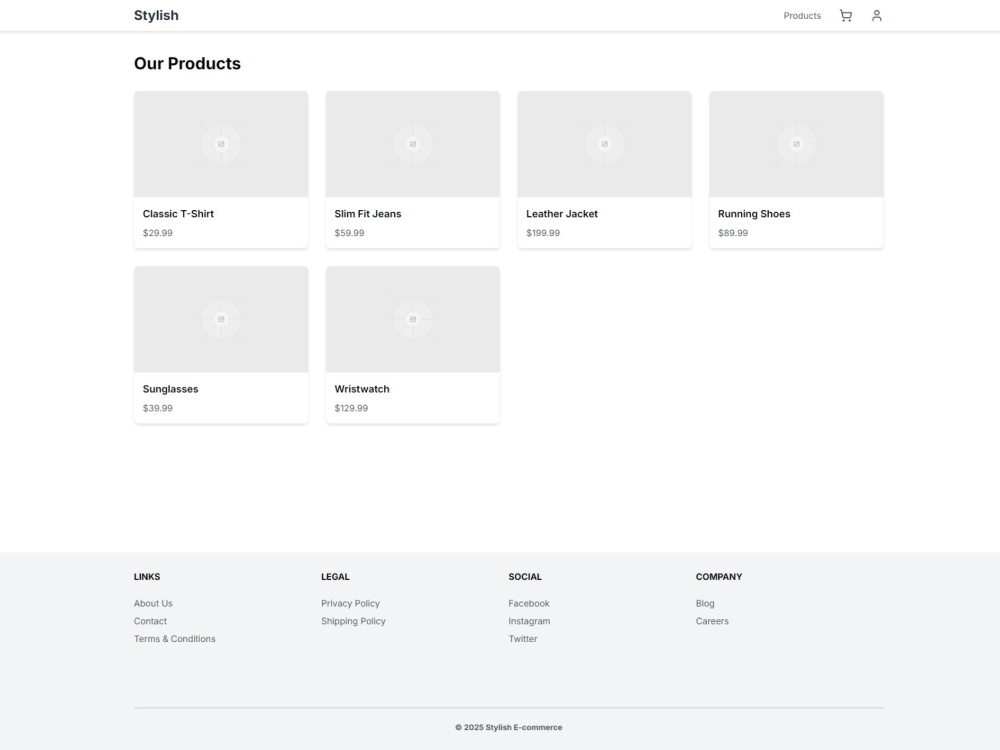Select the Sunglasses title

(170, 389)
